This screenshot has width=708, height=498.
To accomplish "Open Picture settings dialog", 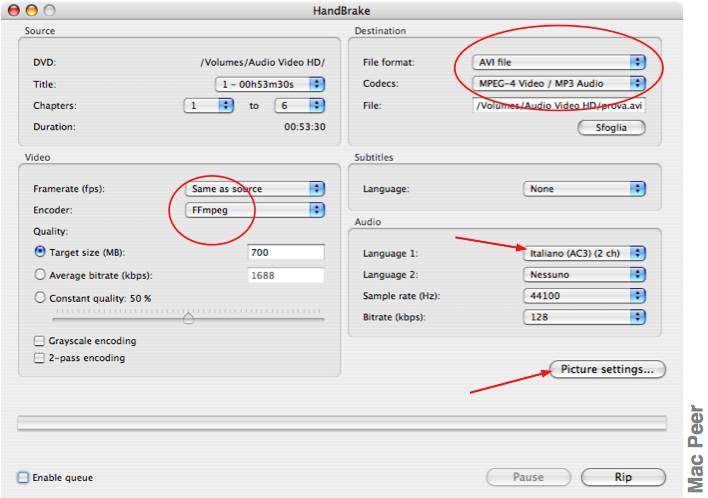I will 607,369.
